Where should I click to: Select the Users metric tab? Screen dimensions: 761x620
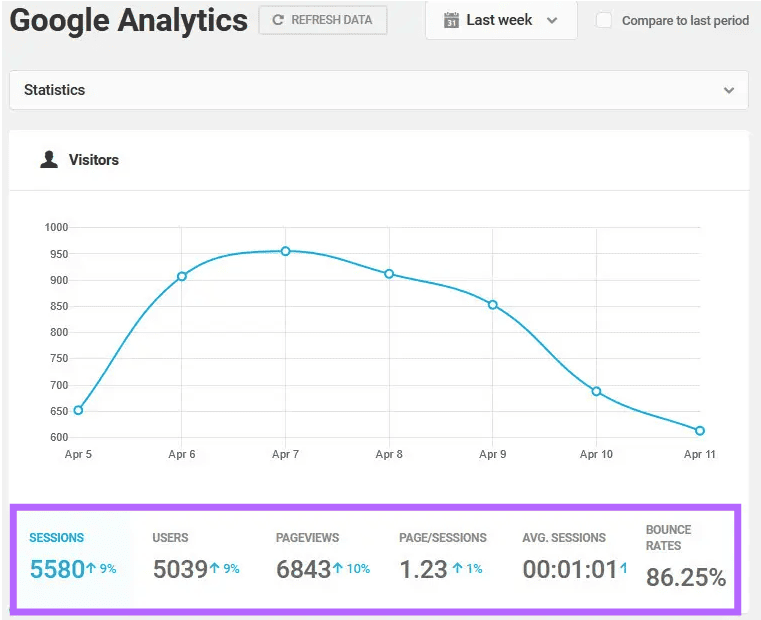(x=196, y=558)
